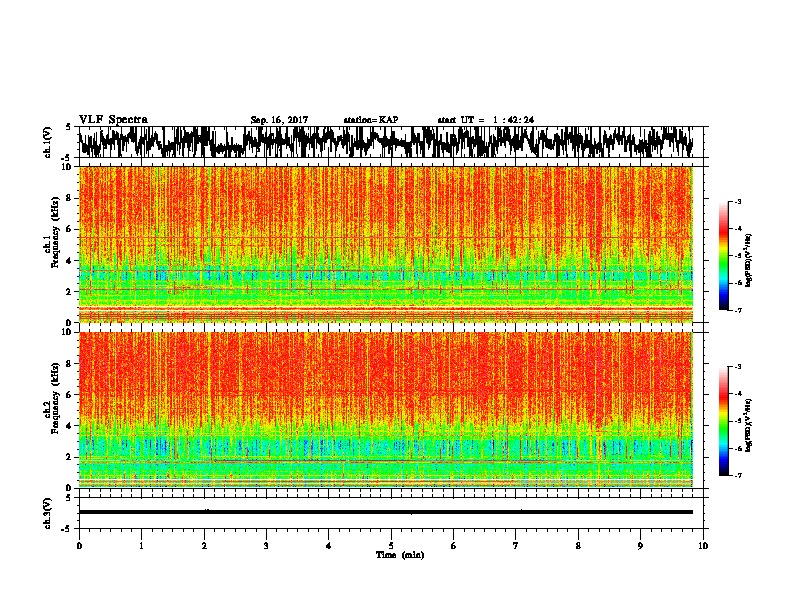Click the "ch.1(V)" axis label
792x612 pixels.
point(48,142)
